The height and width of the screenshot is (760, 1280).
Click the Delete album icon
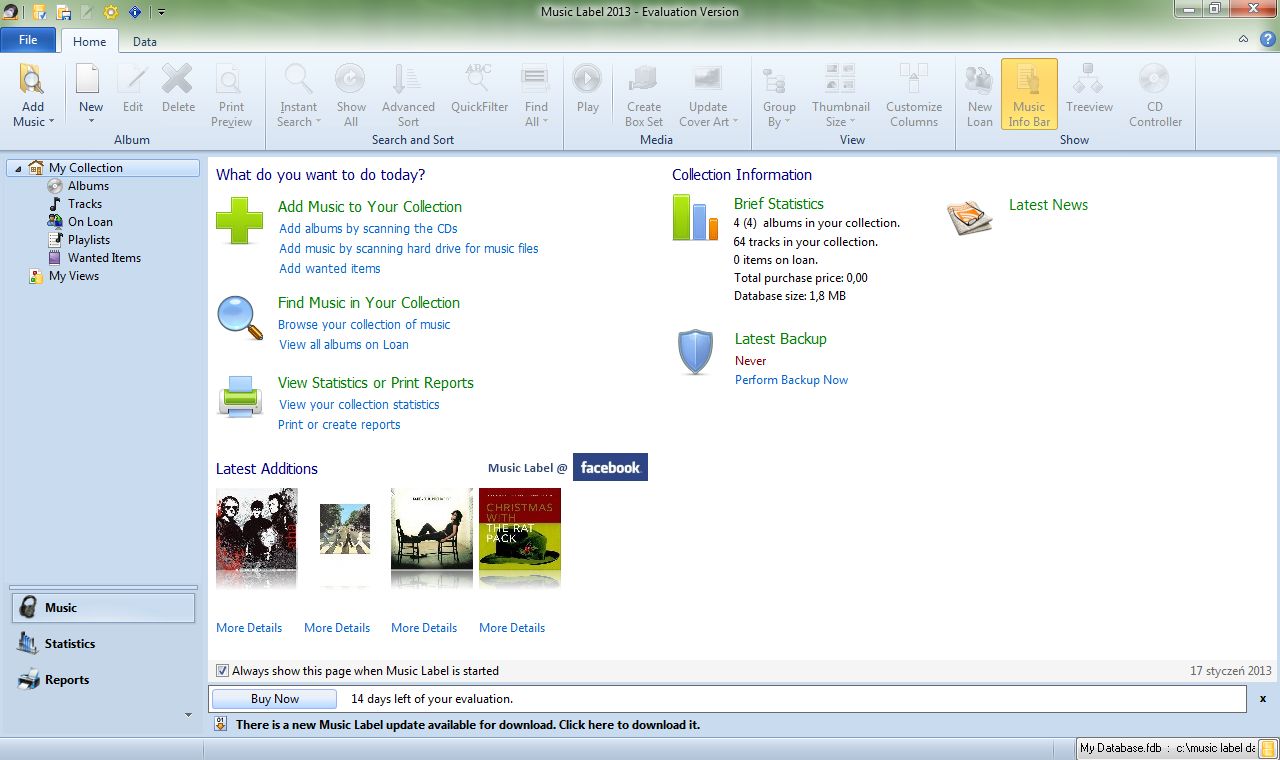pos(178,79)
